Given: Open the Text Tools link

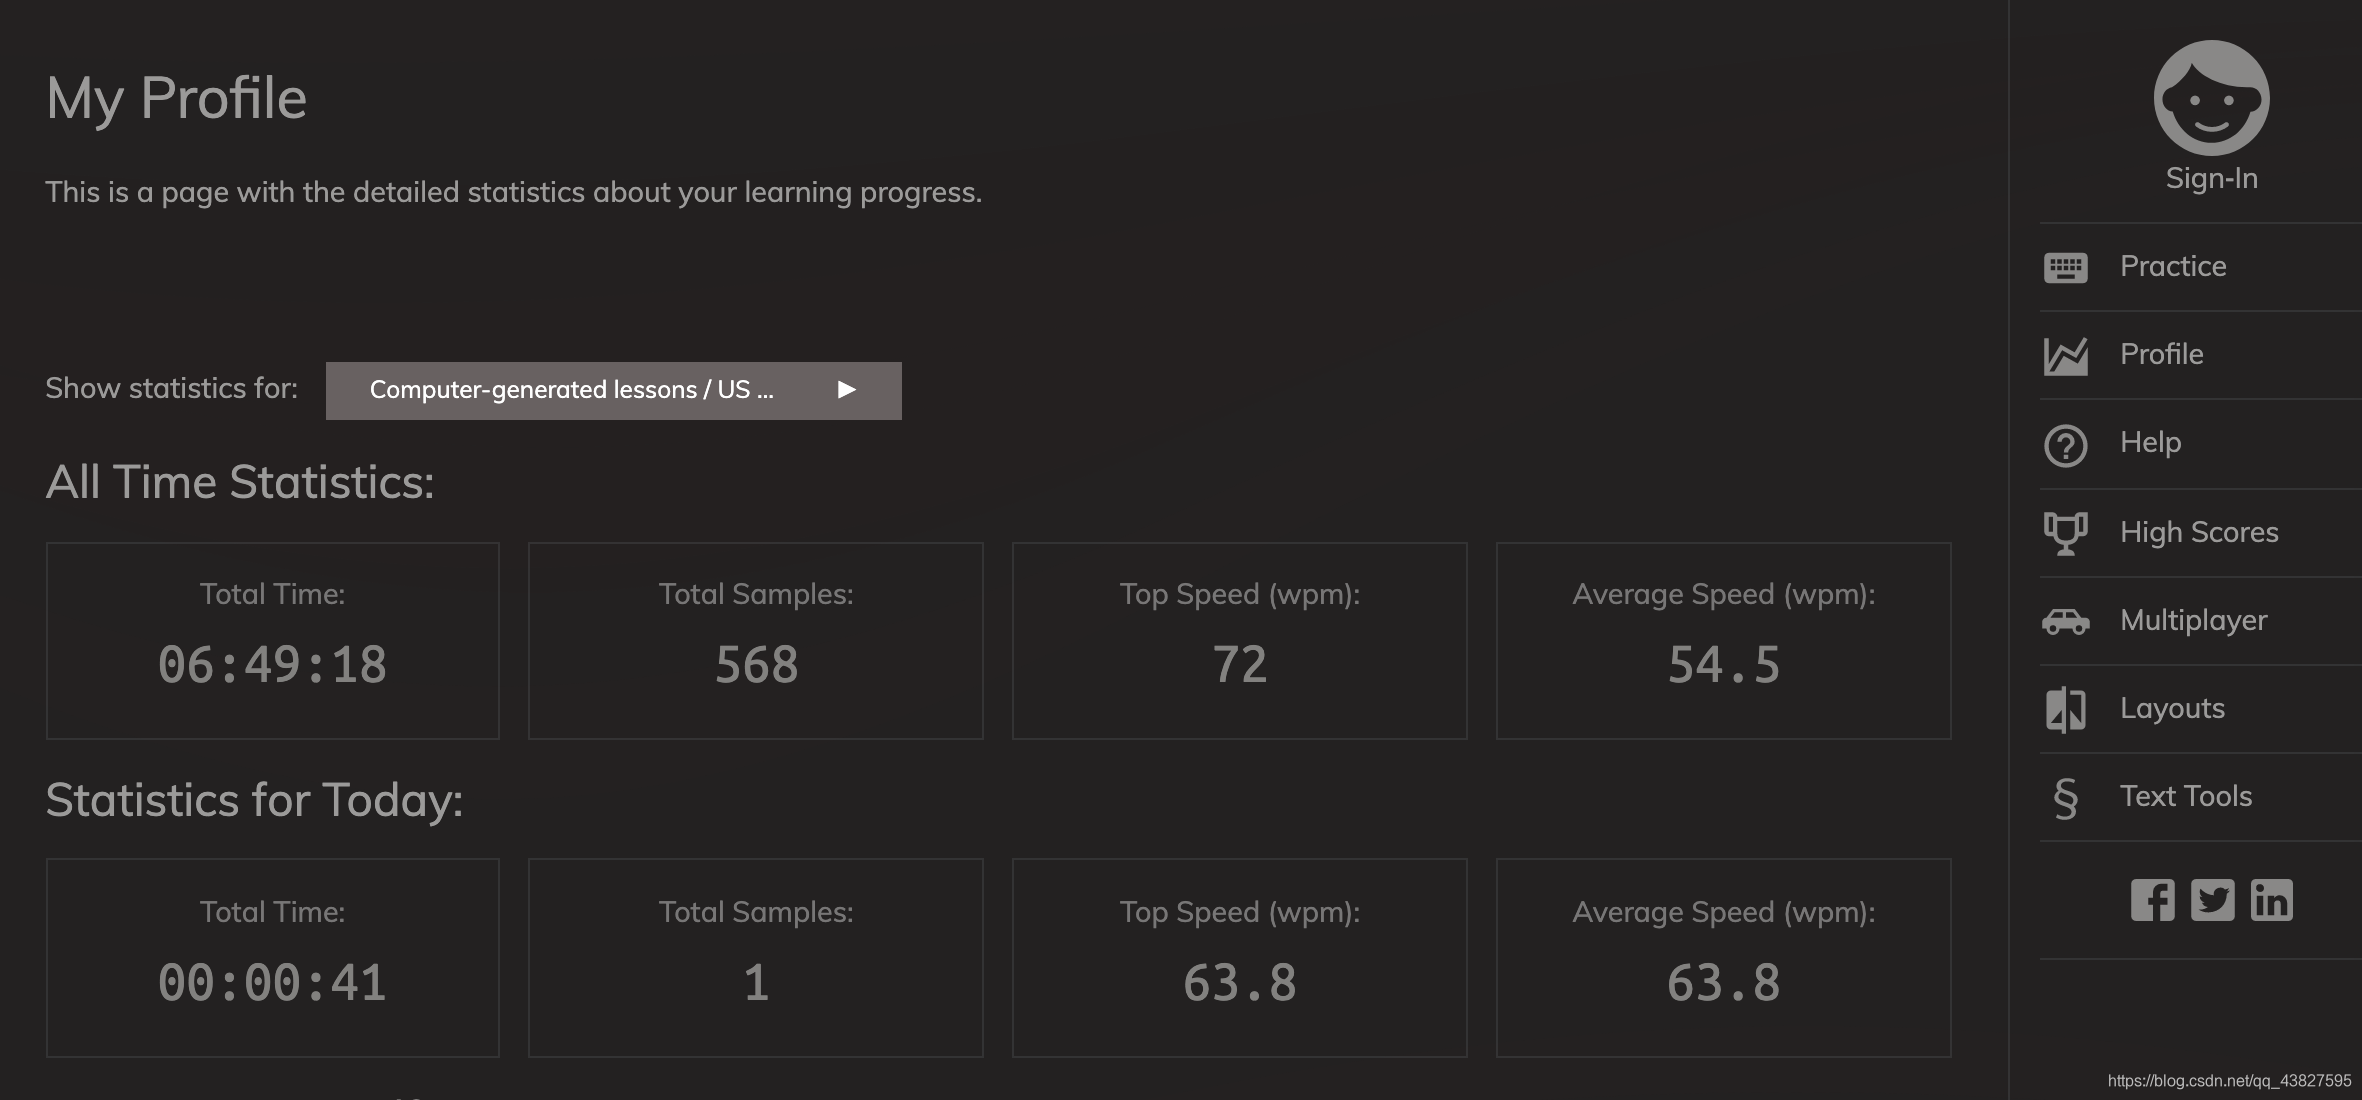Looking at the screenshot, I should pos(2185,797).
